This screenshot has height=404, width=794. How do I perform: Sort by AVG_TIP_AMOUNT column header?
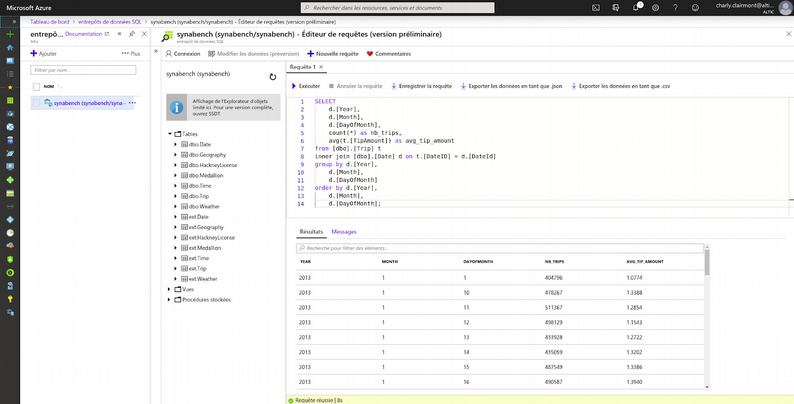[x=645, y=262]
